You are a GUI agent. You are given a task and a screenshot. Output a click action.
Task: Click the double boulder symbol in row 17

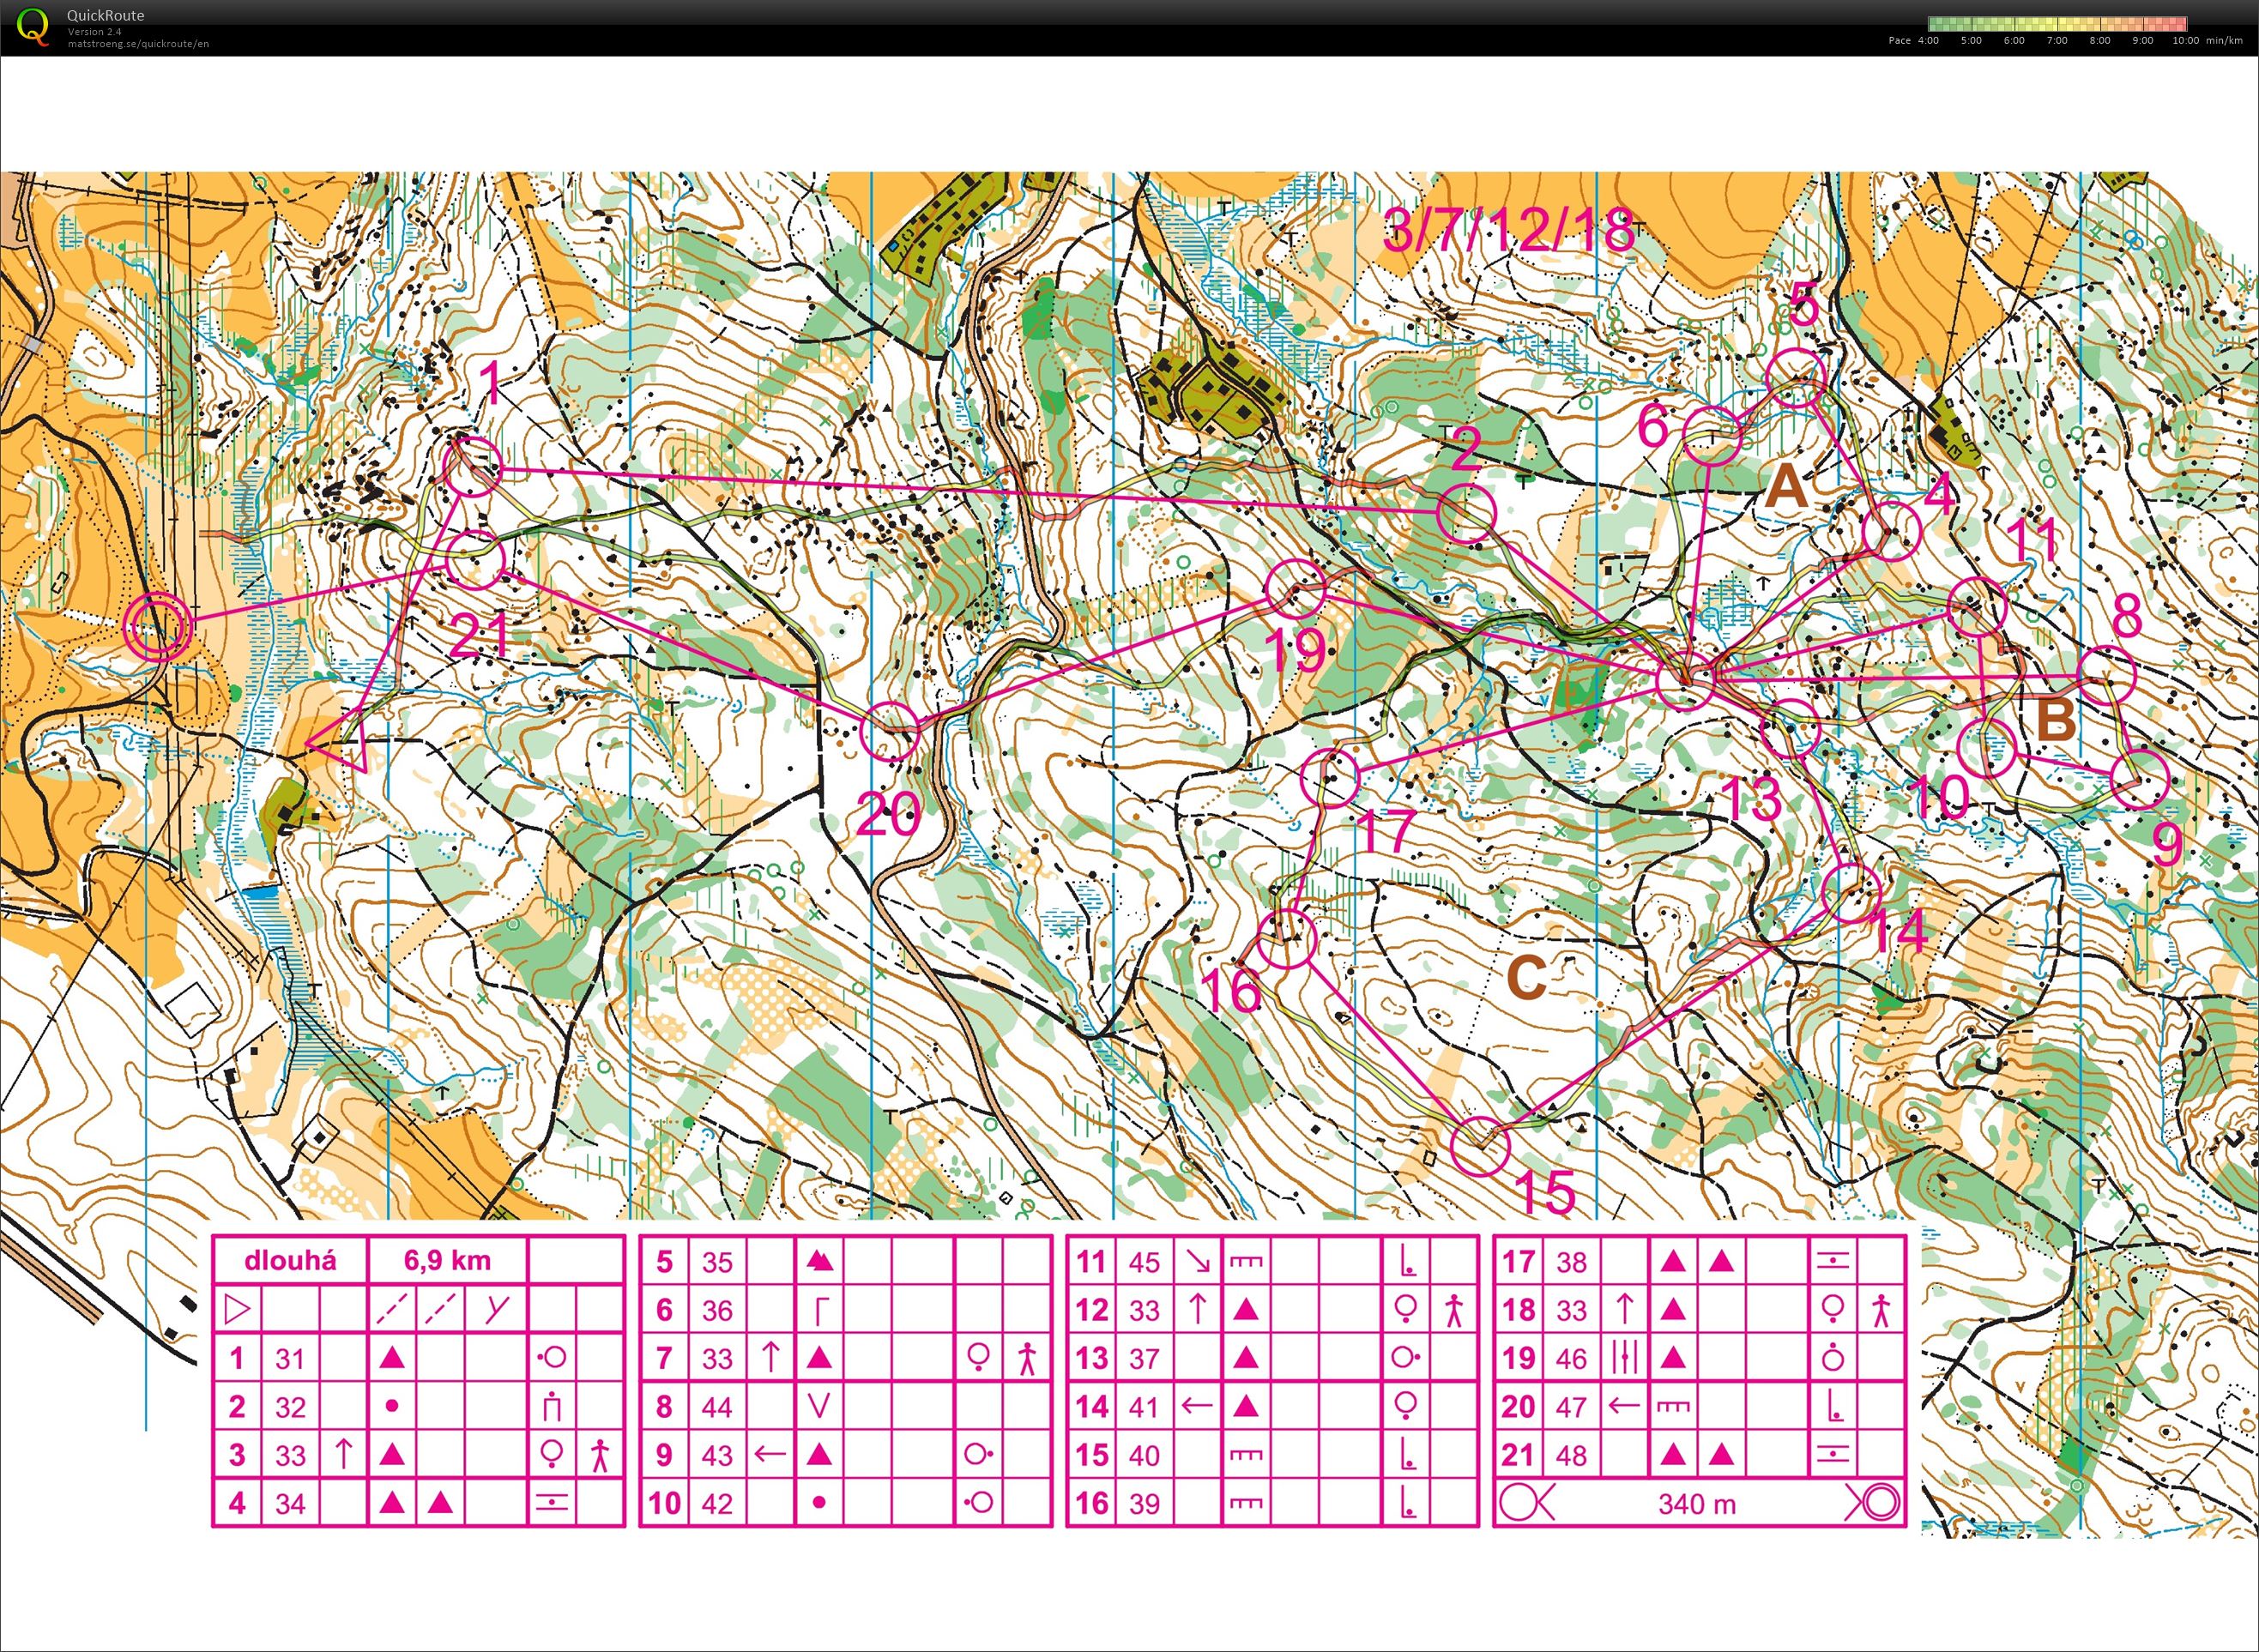pos(1697,1262)
